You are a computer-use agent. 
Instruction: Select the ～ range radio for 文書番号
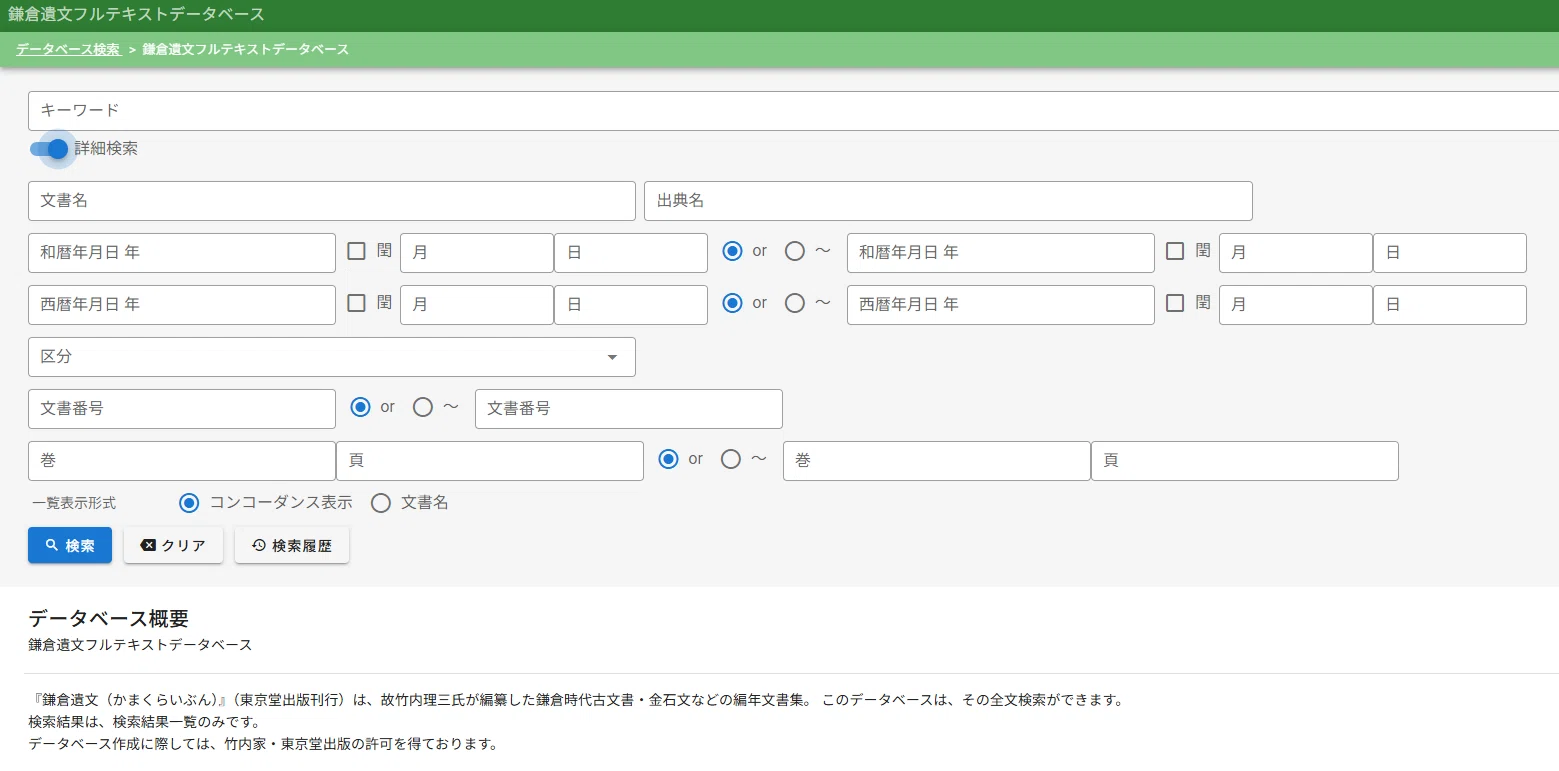coord(423,407)
